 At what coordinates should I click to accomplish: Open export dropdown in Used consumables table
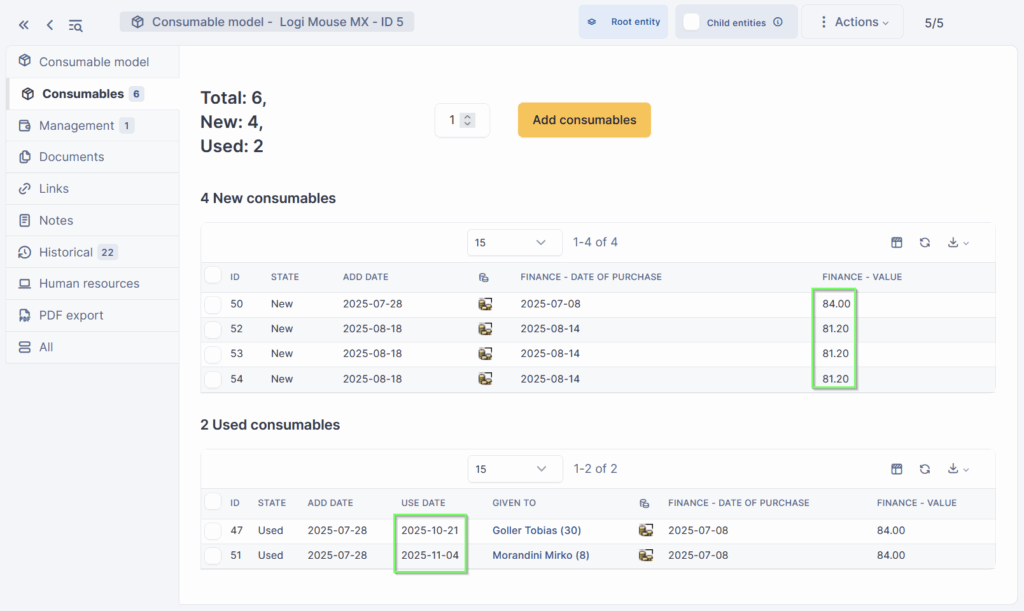(958, 469)
